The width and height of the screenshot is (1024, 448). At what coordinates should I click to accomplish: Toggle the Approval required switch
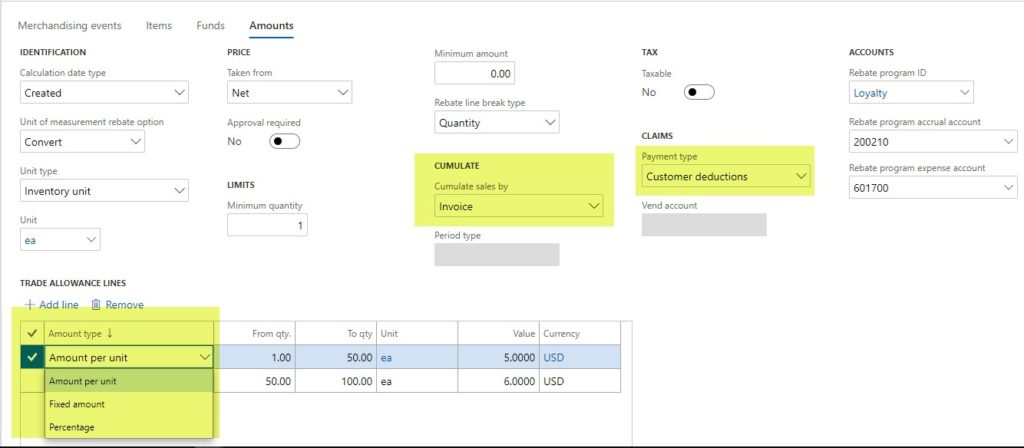(285, 141)
